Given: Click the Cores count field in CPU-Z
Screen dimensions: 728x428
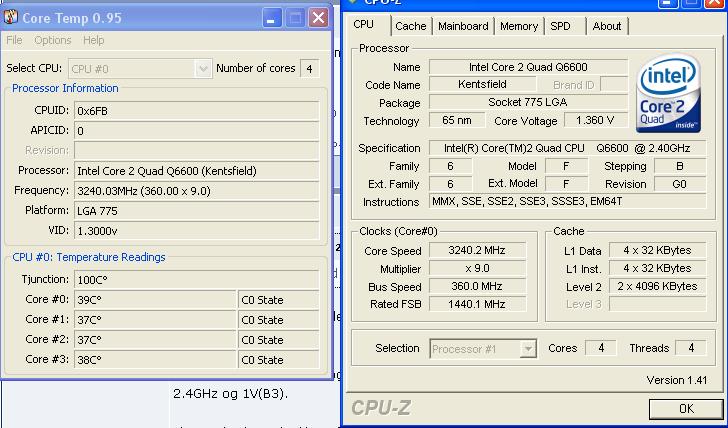Looking at the screenshot, I should [601, 348].
